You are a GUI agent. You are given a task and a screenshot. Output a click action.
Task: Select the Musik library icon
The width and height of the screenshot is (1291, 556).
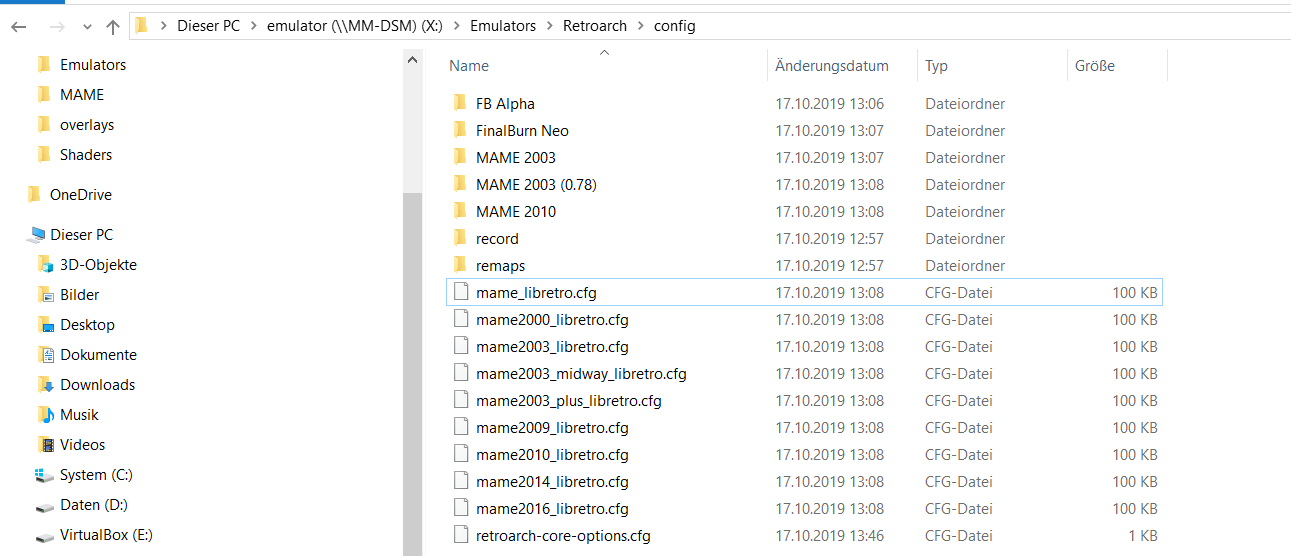(x=45, y=415)
